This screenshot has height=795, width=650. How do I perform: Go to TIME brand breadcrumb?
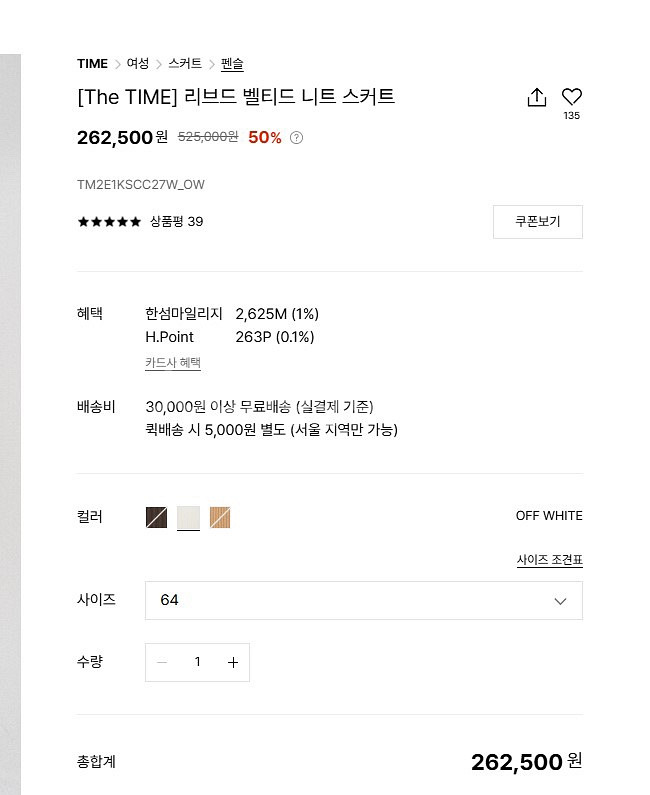[x=92, y=64]
